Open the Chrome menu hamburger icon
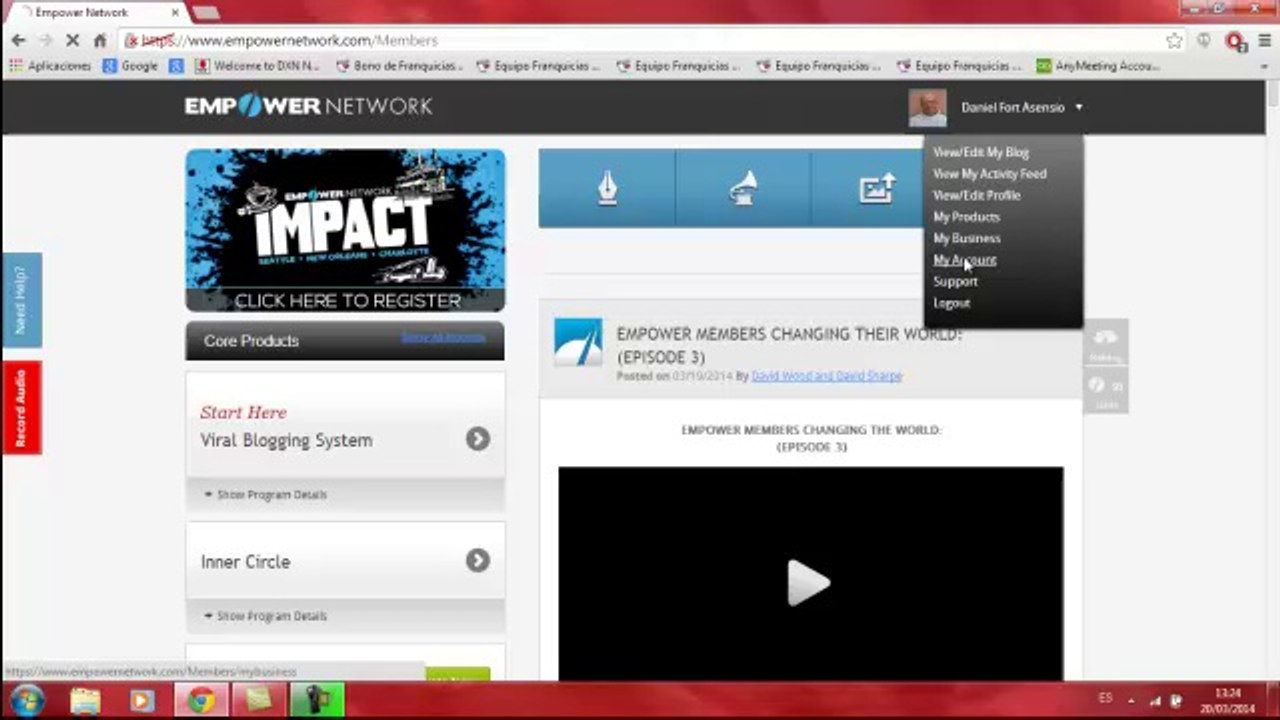Viewport: 1280px width, 720px height. click(x=1265, y=41)
